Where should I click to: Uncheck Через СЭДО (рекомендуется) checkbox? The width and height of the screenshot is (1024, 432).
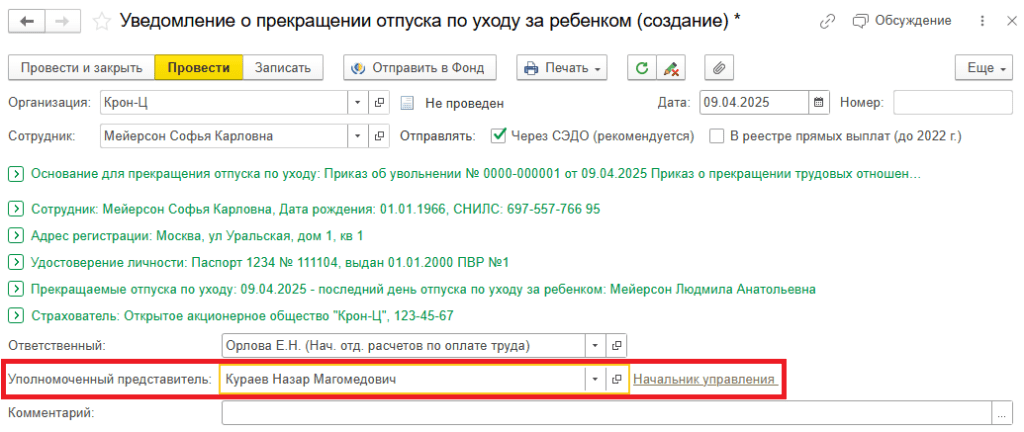click(x=500, y=135)
